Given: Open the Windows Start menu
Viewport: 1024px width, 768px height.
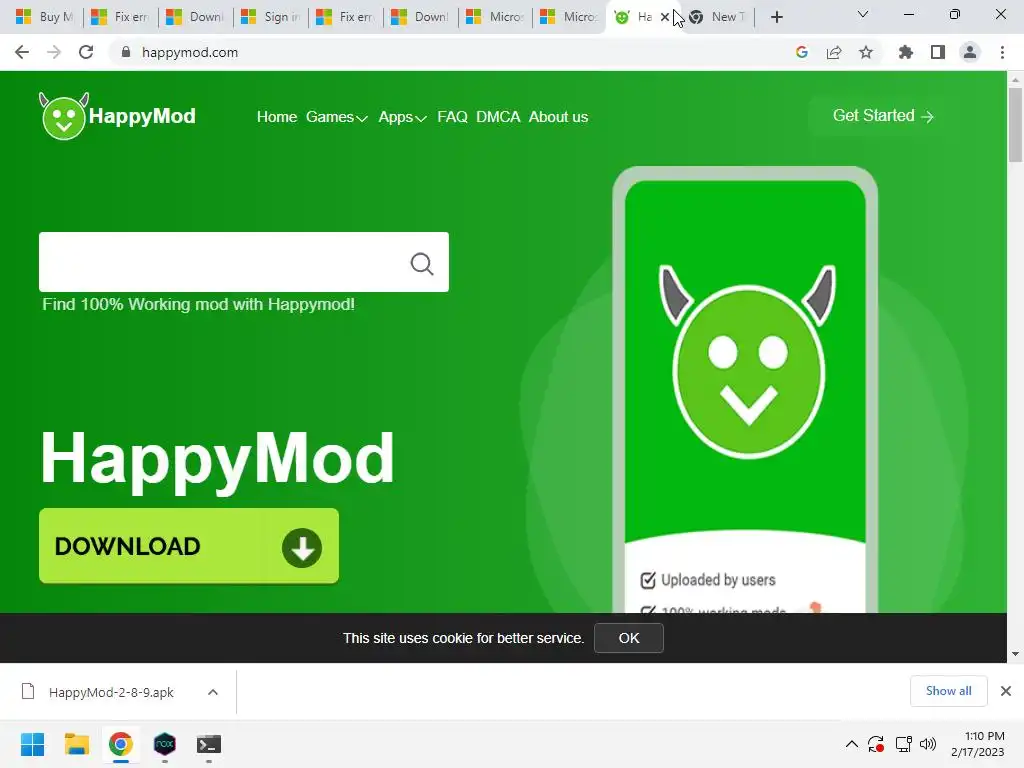Looking at the screenshot, I should tap(33, 744).
